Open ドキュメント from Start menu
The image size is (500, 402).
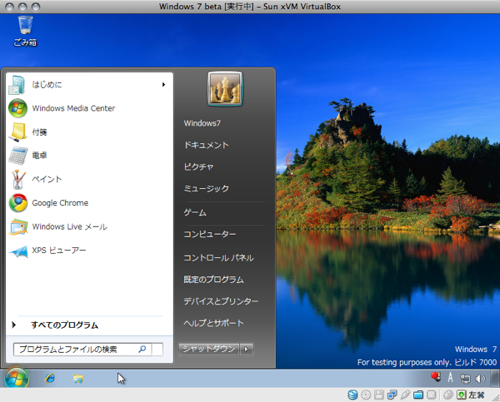click(x=206, y=145)
